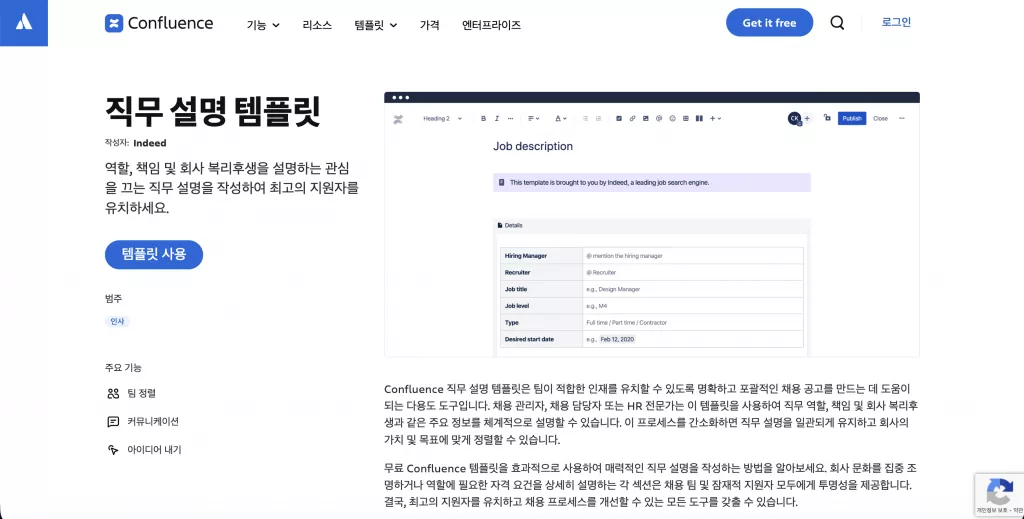
Task: Click the job description template preview image
Action: pos(652,225)
